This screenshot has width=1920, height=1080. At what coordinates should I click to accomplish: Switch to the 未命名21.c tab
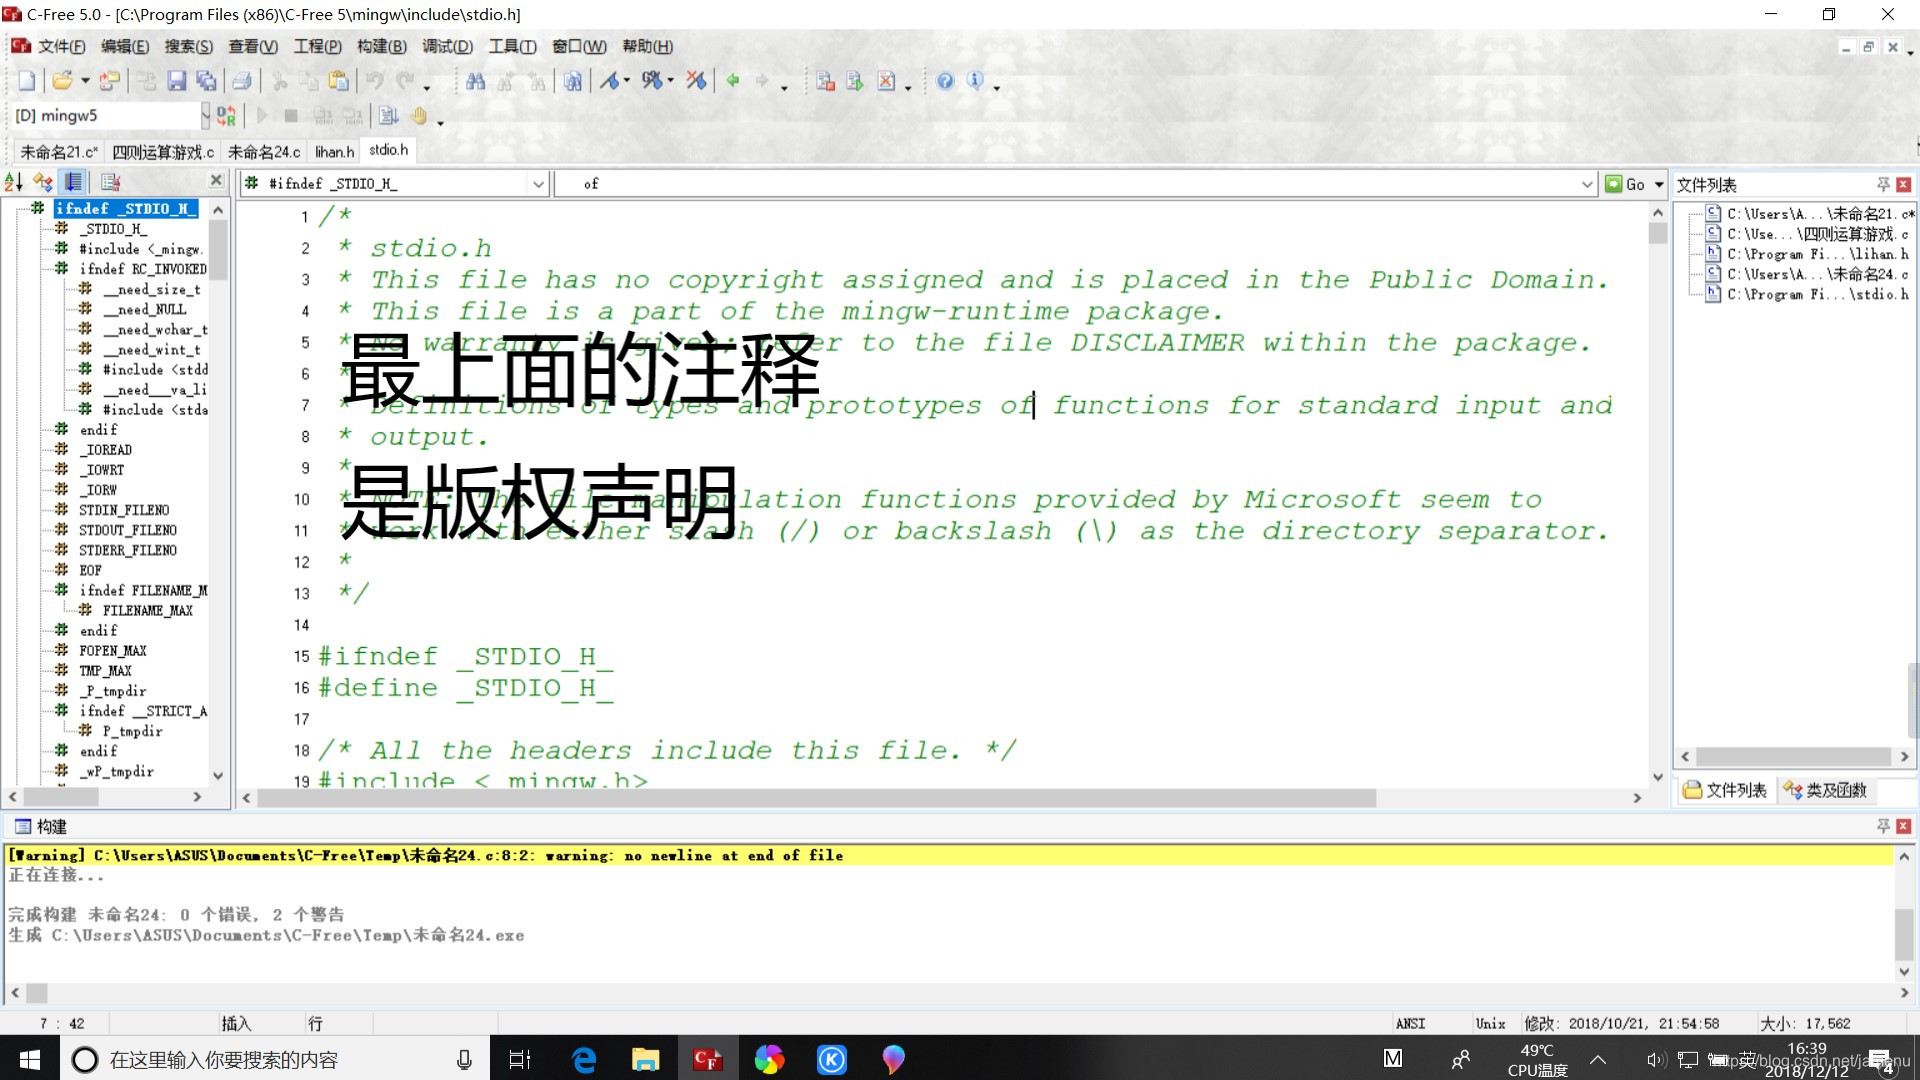[59, 152]
